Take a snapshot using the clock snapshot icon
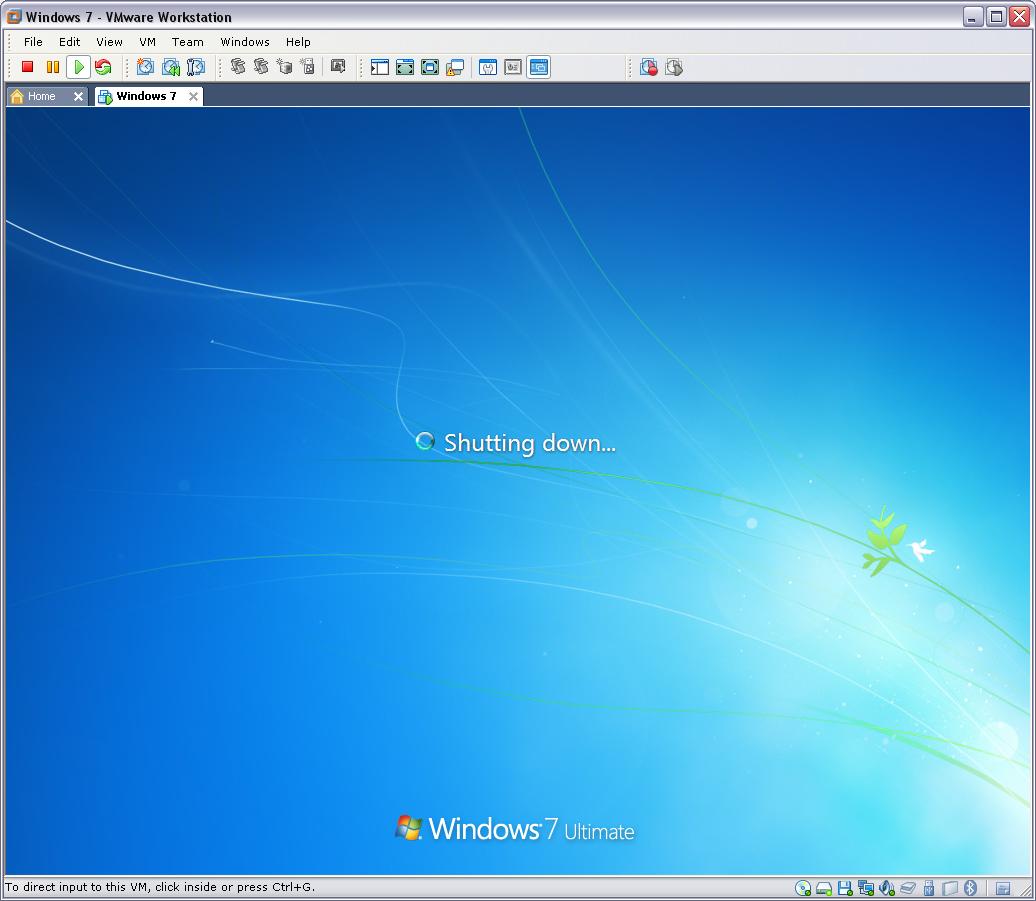Viewport: 1036px width, 901px height. 145,67
